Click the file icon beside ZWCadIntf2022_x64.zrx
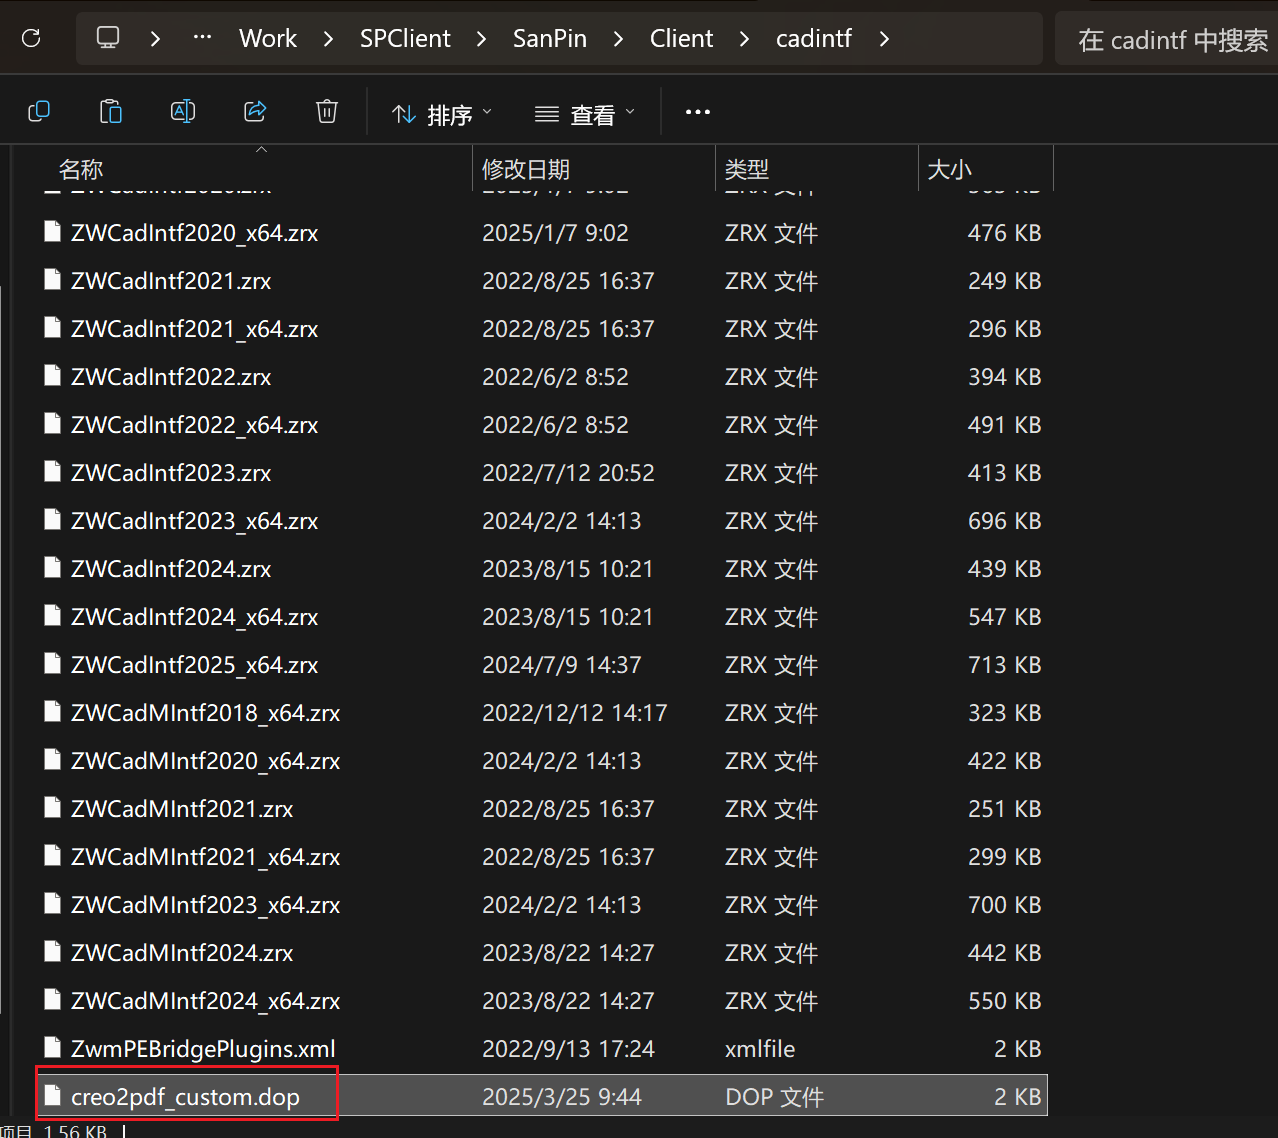This screenshot has width=1278, height=1138. click(x=53, y=424)
